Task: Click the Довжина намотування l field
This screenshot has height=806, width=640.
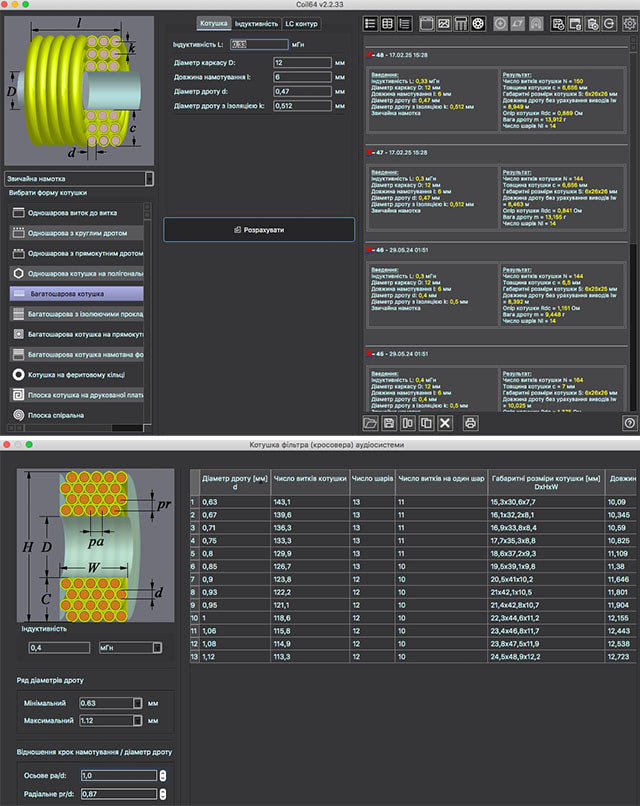Action: point(302,77)
